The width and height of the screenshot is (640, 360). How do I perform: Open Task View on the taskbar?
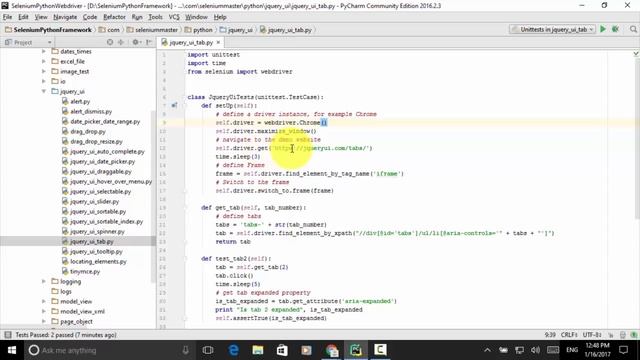(x=208, y=350)
